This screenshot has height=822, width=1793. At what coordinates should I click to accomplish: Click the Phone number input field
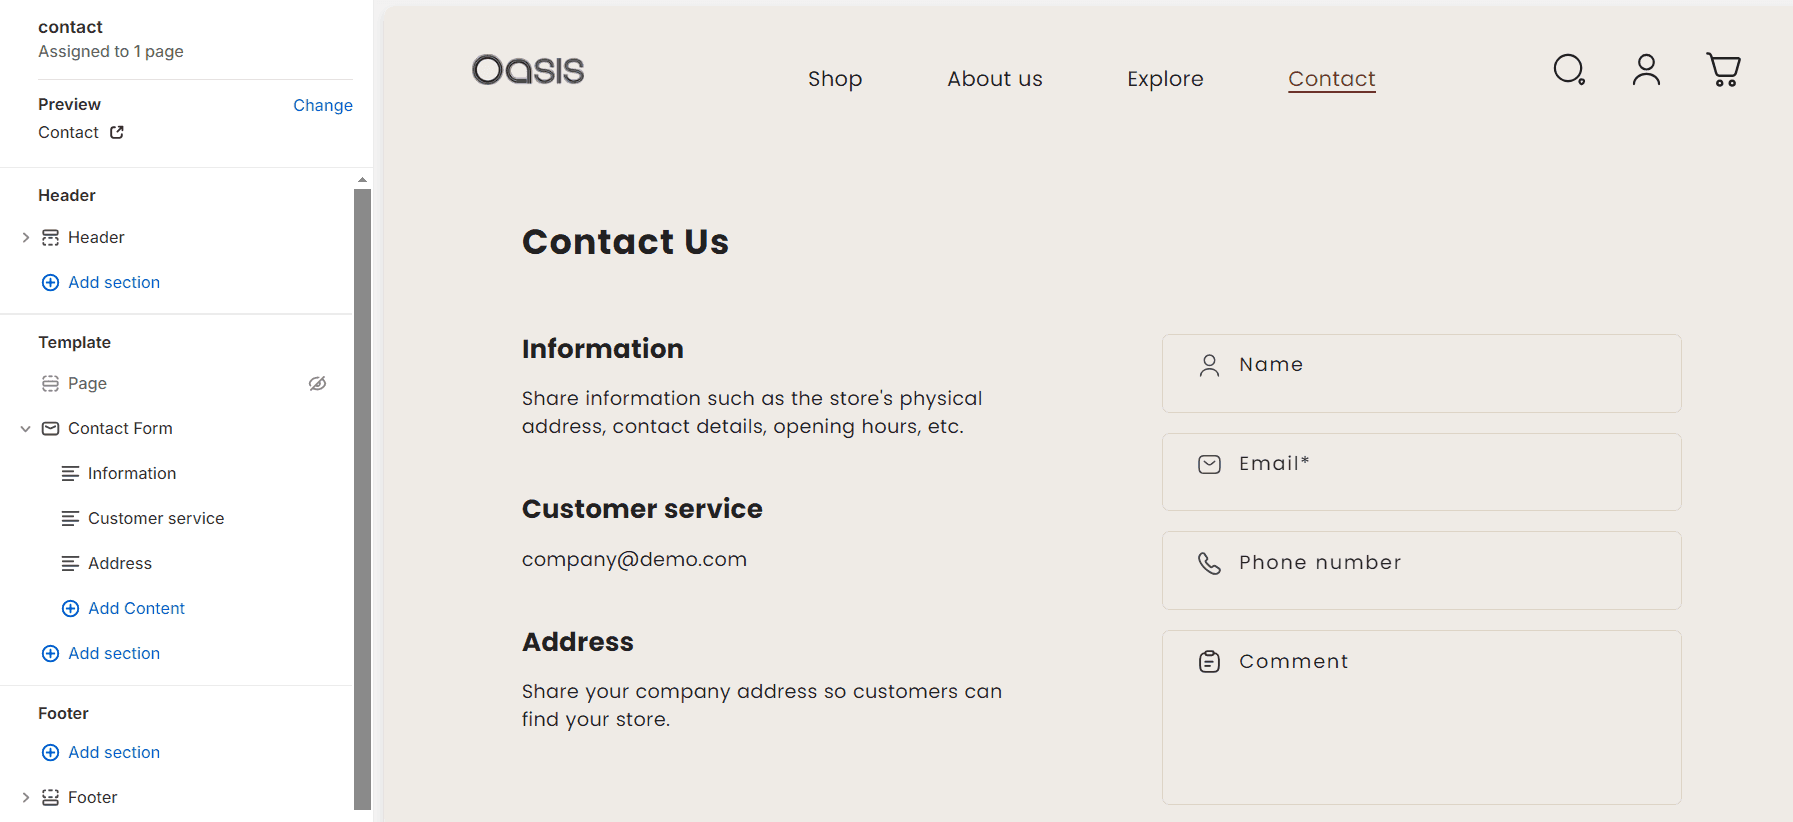pos(1421,570)
